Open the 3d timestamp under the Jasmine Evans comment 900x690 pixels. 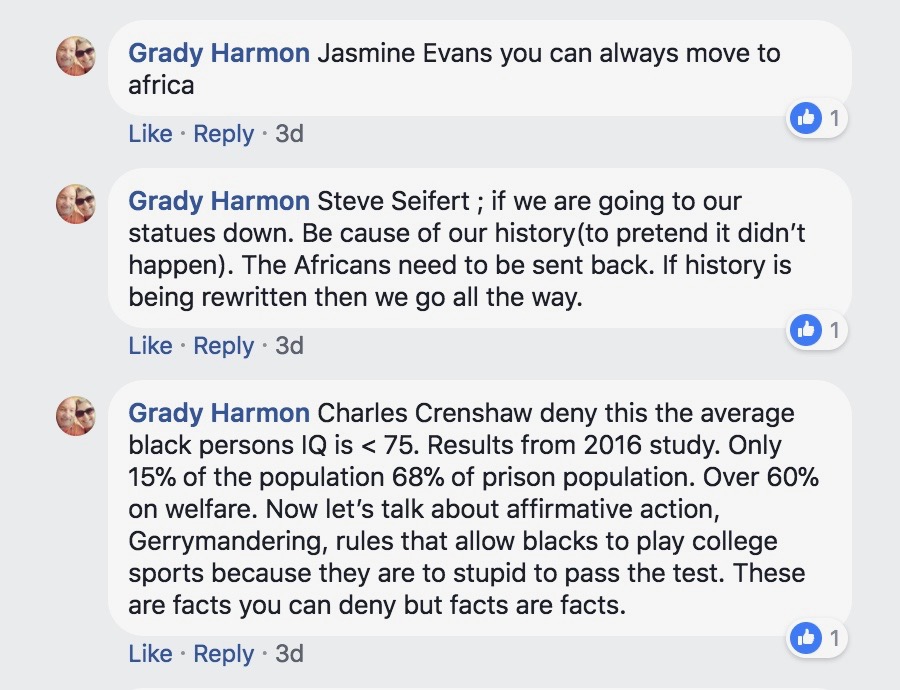(x=289, y=133)
